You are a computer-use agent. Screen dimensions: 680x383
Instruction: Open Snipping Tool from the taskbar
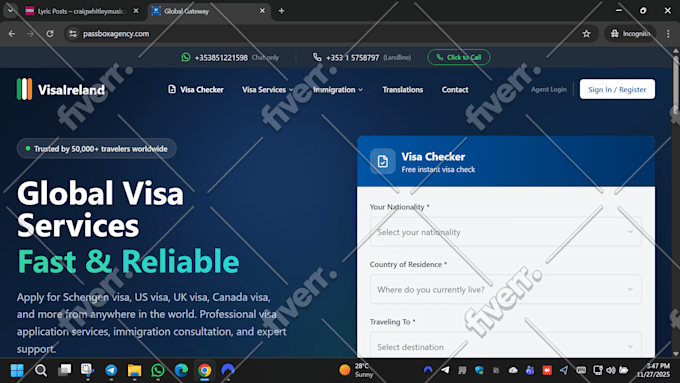88,370
